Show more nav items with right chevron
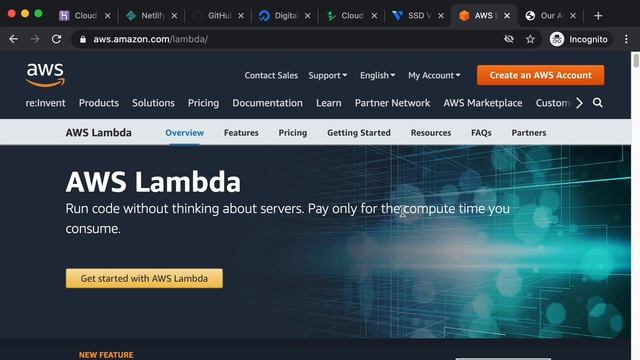The width and height of the screenshot is (640, 360). pyautogui.click(x=579, y=103)
